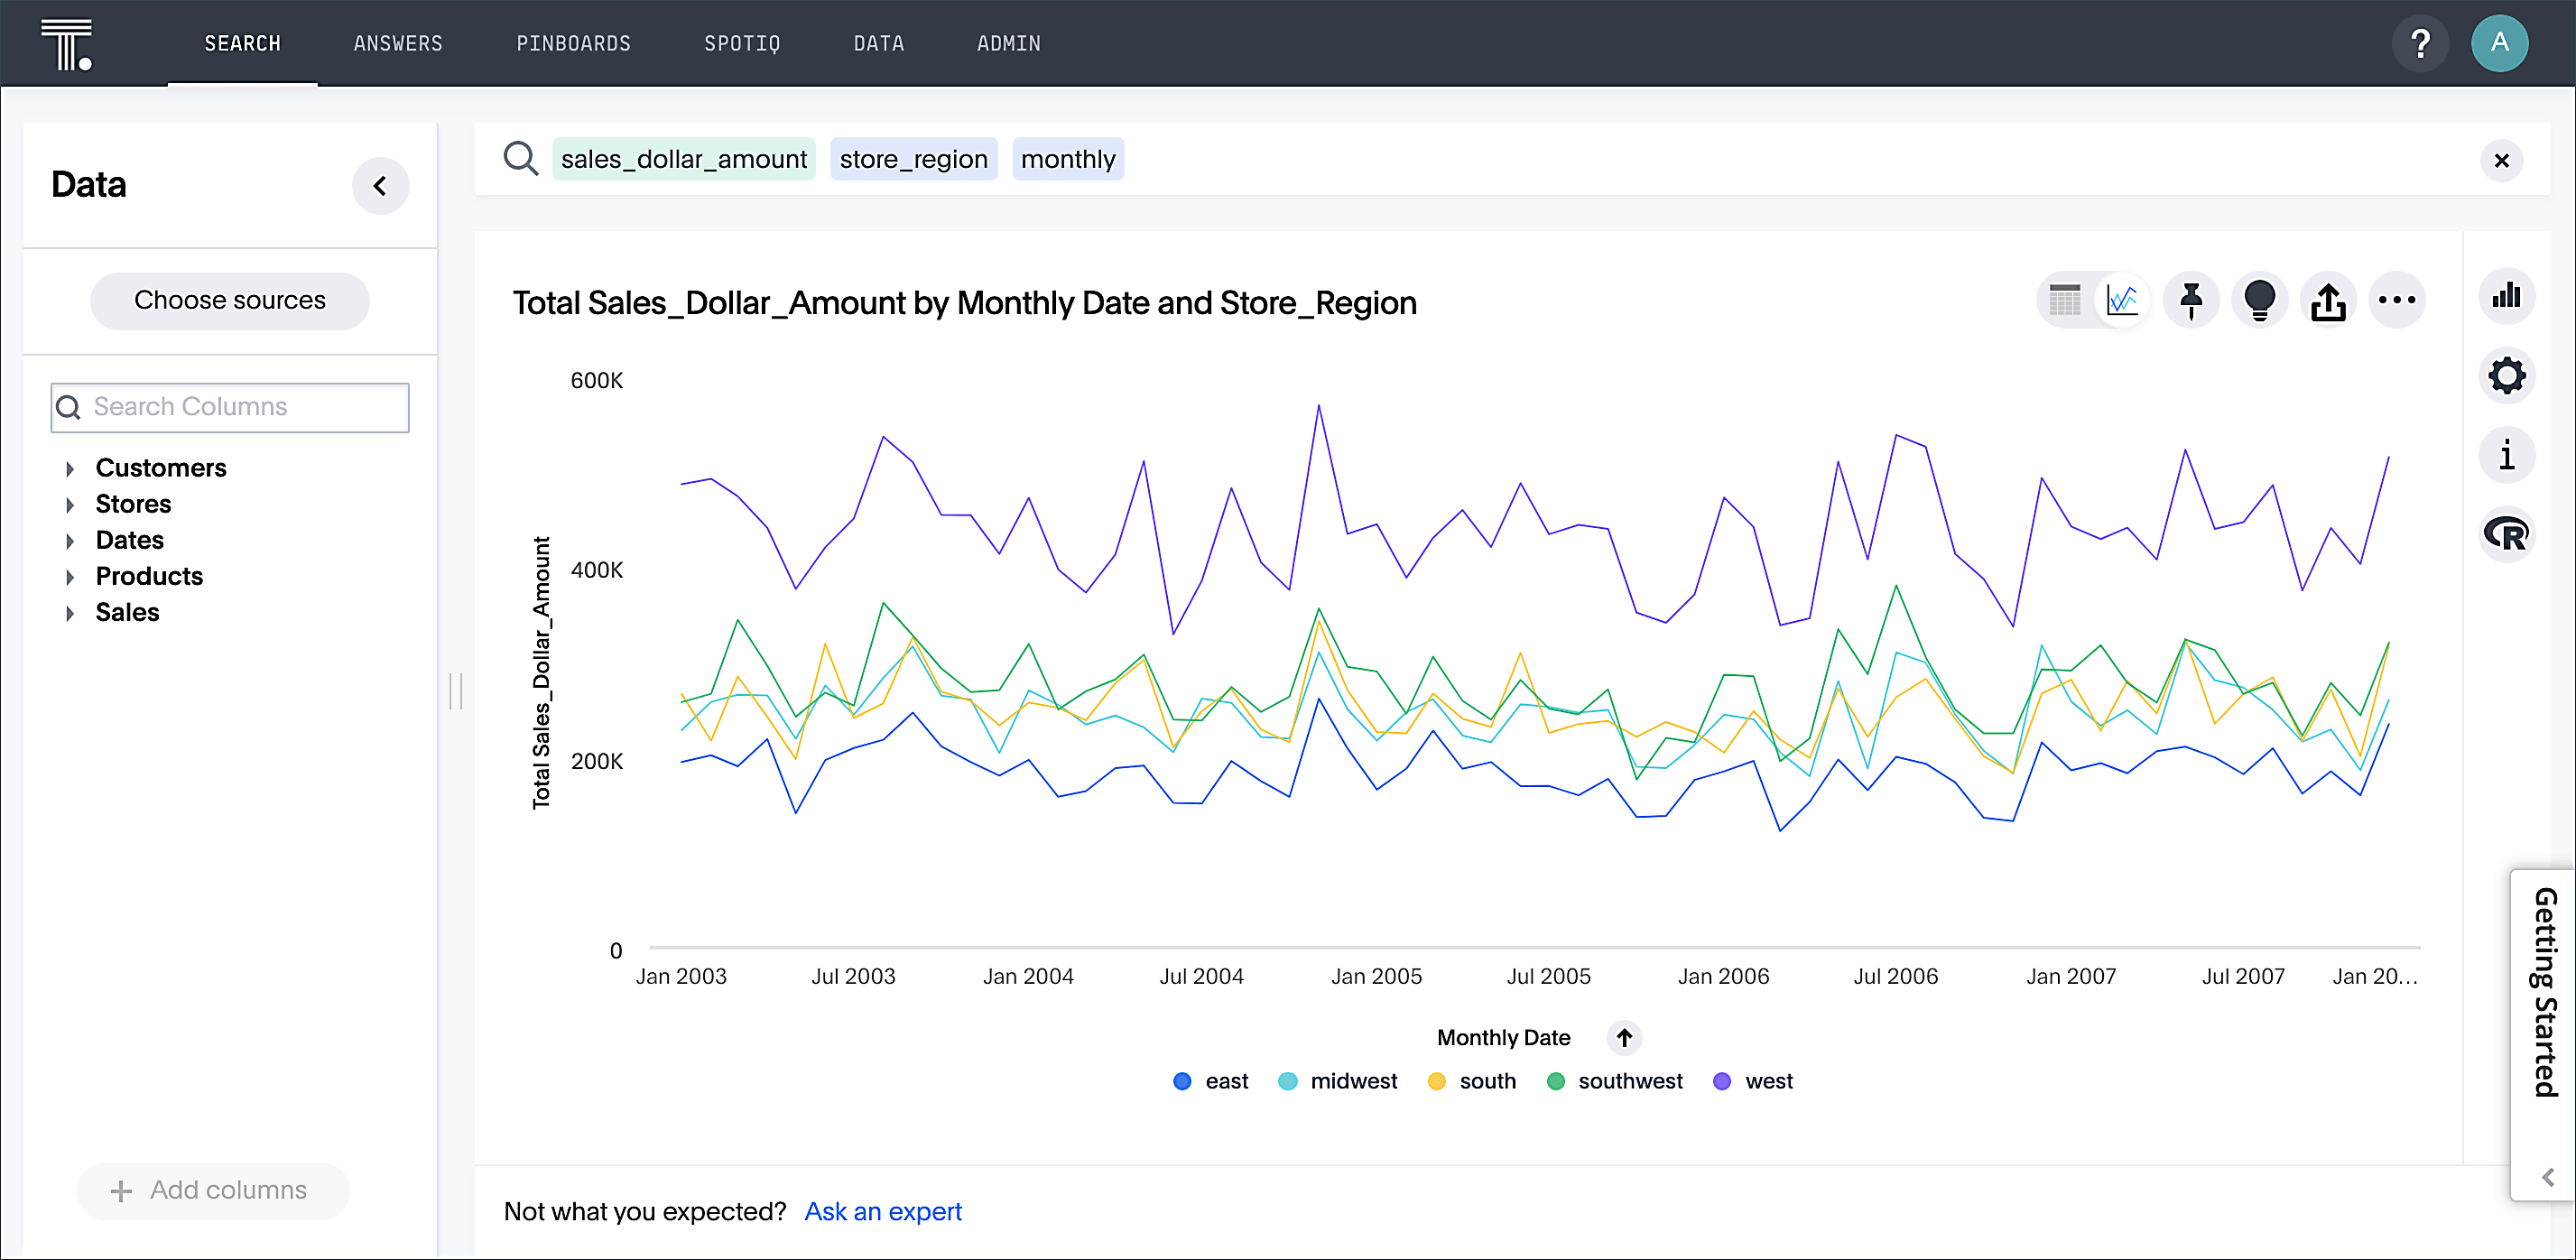This screenshot has width=2576, height=1260.
Task: Click the Add columns button
Action: 213,1190
